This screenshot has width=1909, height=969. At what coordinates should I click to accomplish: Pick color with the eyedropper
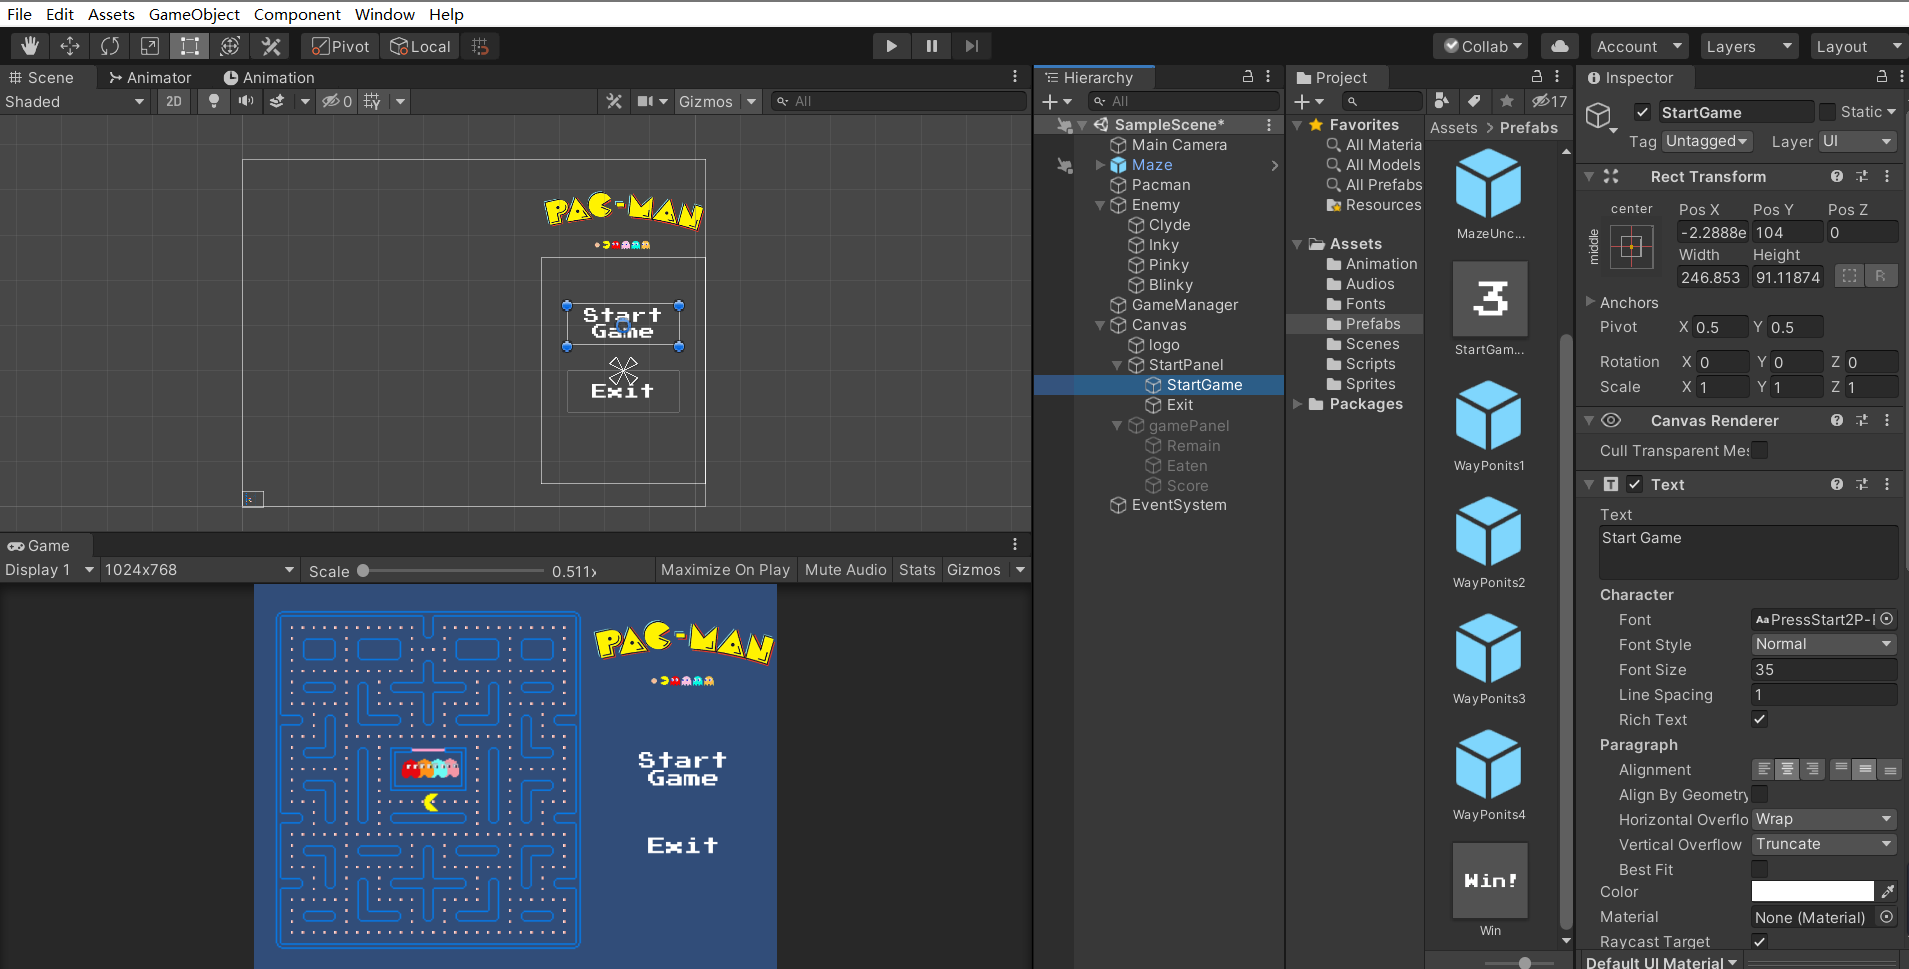click(1887, 891)
